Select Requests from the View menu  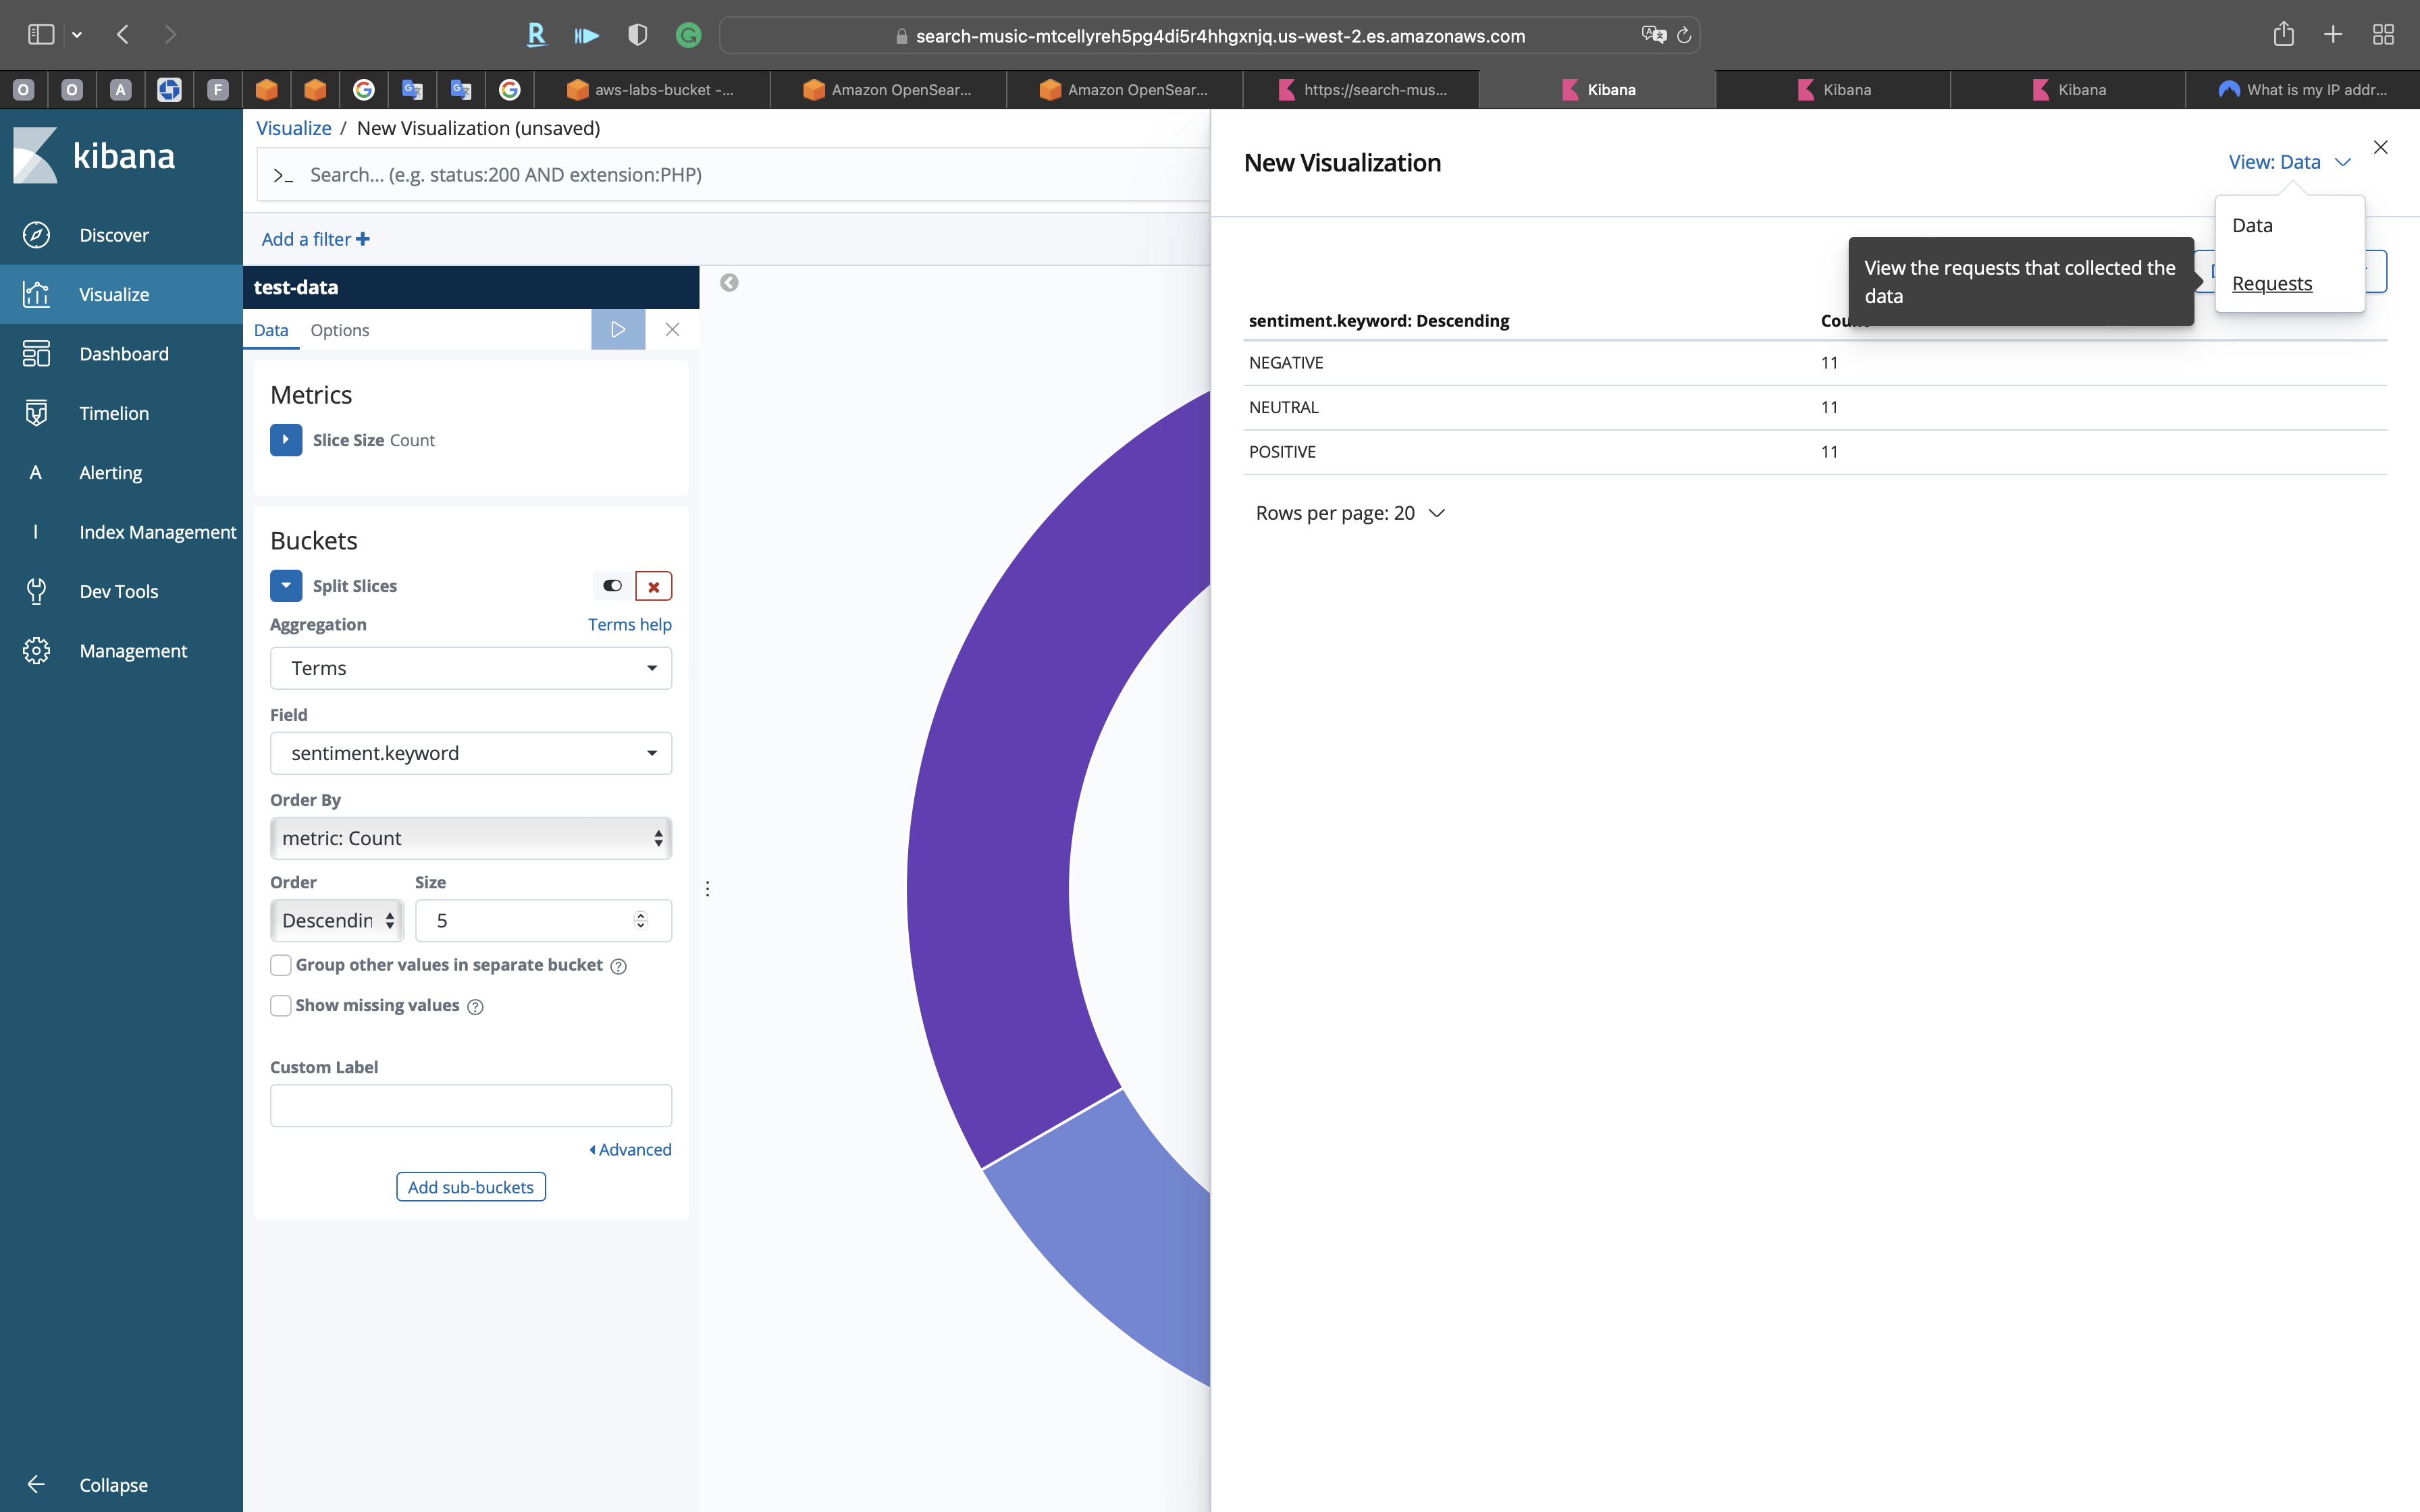point(2271,284)
